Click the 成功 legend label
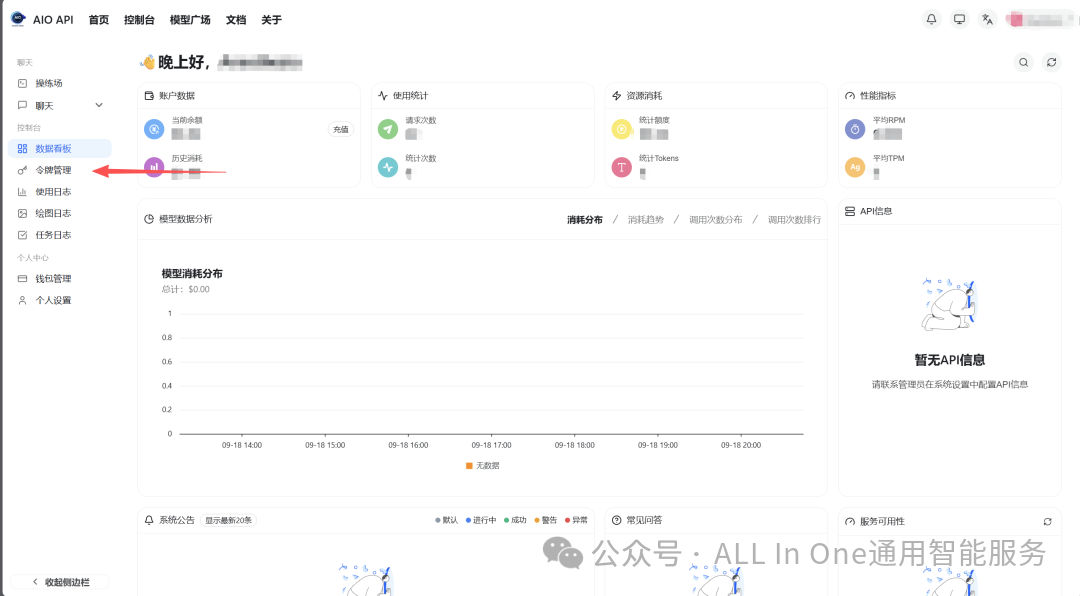This screenshot has width=1080, height=596. coord(515,520)
